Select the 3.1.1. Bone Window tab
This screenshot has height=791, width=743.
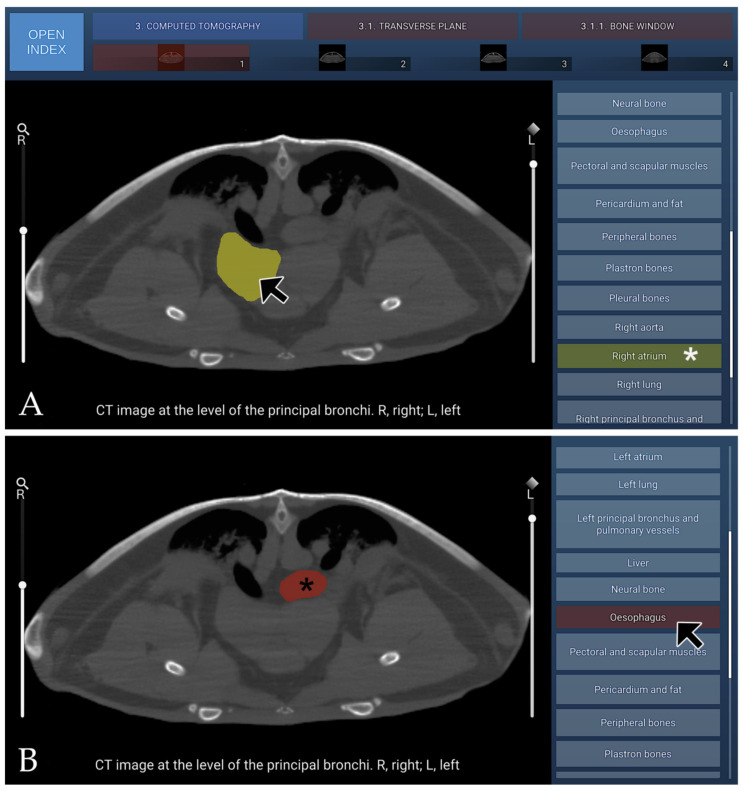point(627,26)
